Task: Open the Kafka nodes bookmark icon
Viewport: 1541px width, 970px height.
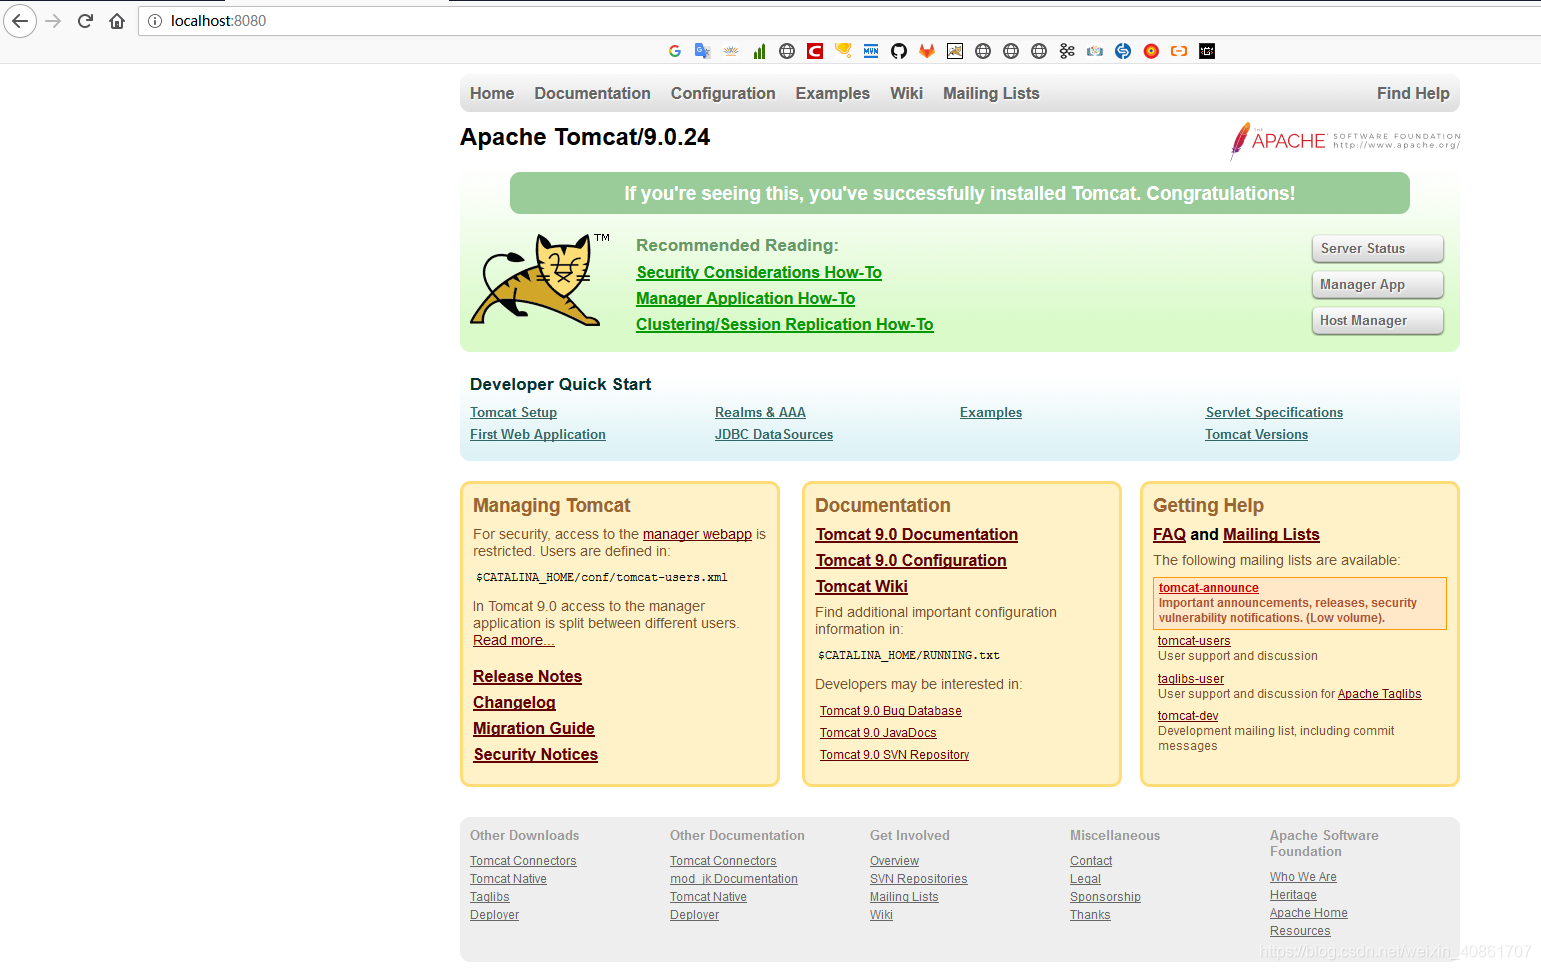Action: [1067, 51]
